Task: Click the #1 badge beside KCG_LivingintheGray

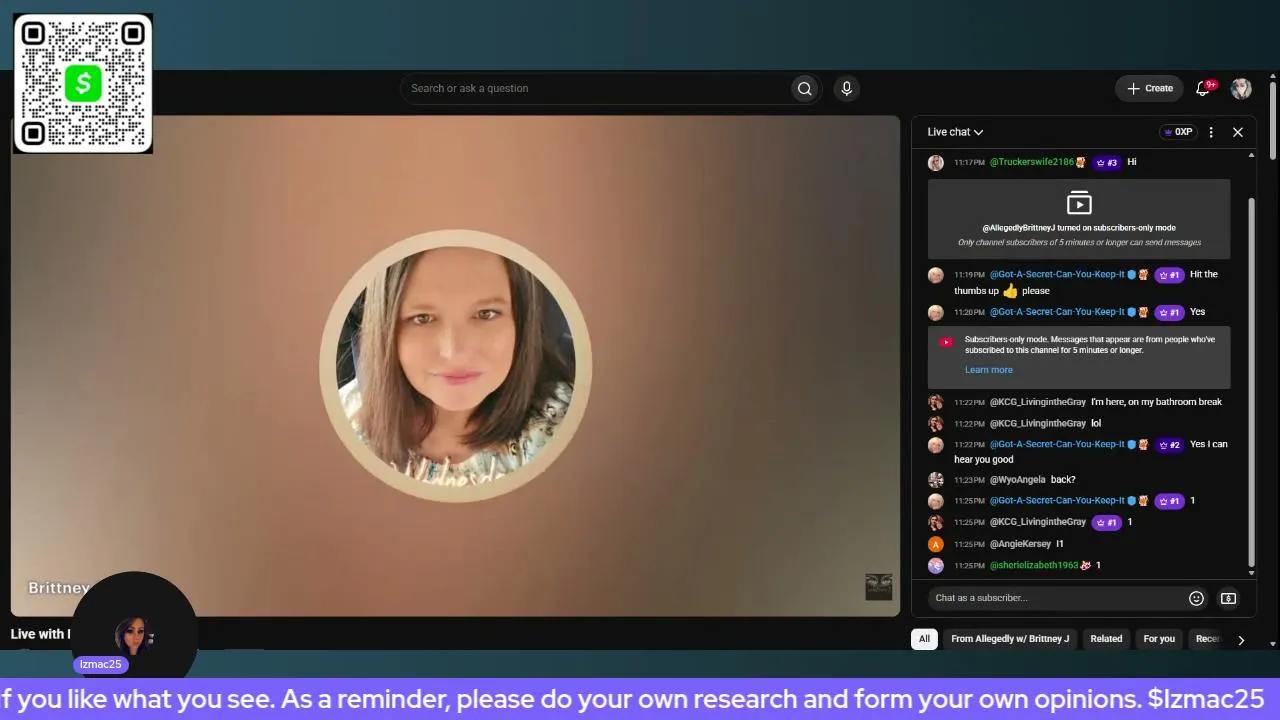Action: [x=1106, y=522]
